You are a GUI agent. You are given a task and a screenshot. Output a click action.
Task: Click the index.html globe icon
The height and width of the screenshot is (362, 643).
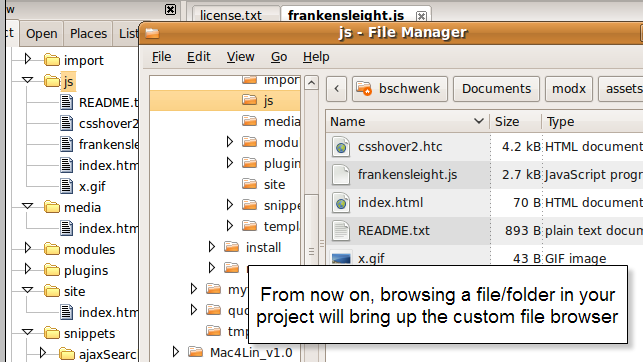341,203
